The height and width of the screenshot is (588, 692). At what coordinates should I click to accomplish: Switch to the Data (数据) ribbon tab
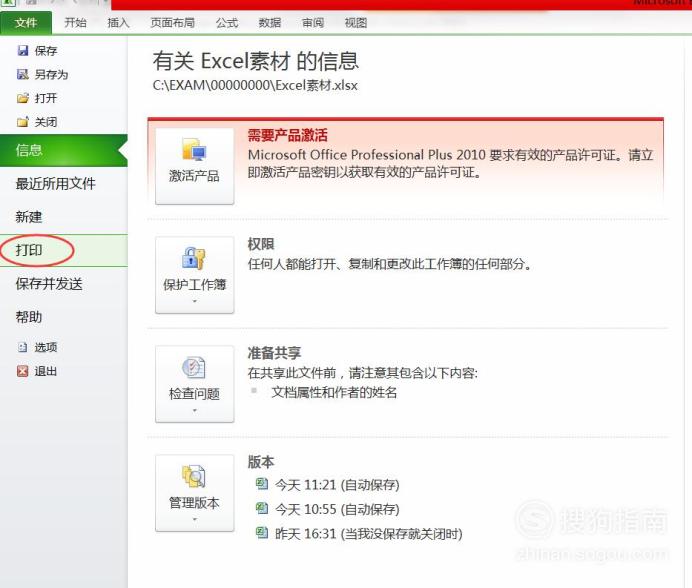click(x=270, y=23)
